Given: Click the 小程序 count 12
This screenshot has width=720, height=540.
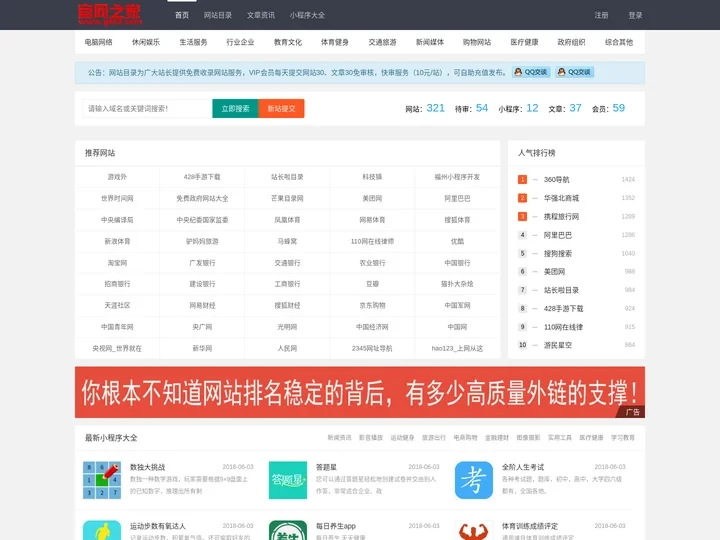Looking at the screenshot, I should (532, 108).
